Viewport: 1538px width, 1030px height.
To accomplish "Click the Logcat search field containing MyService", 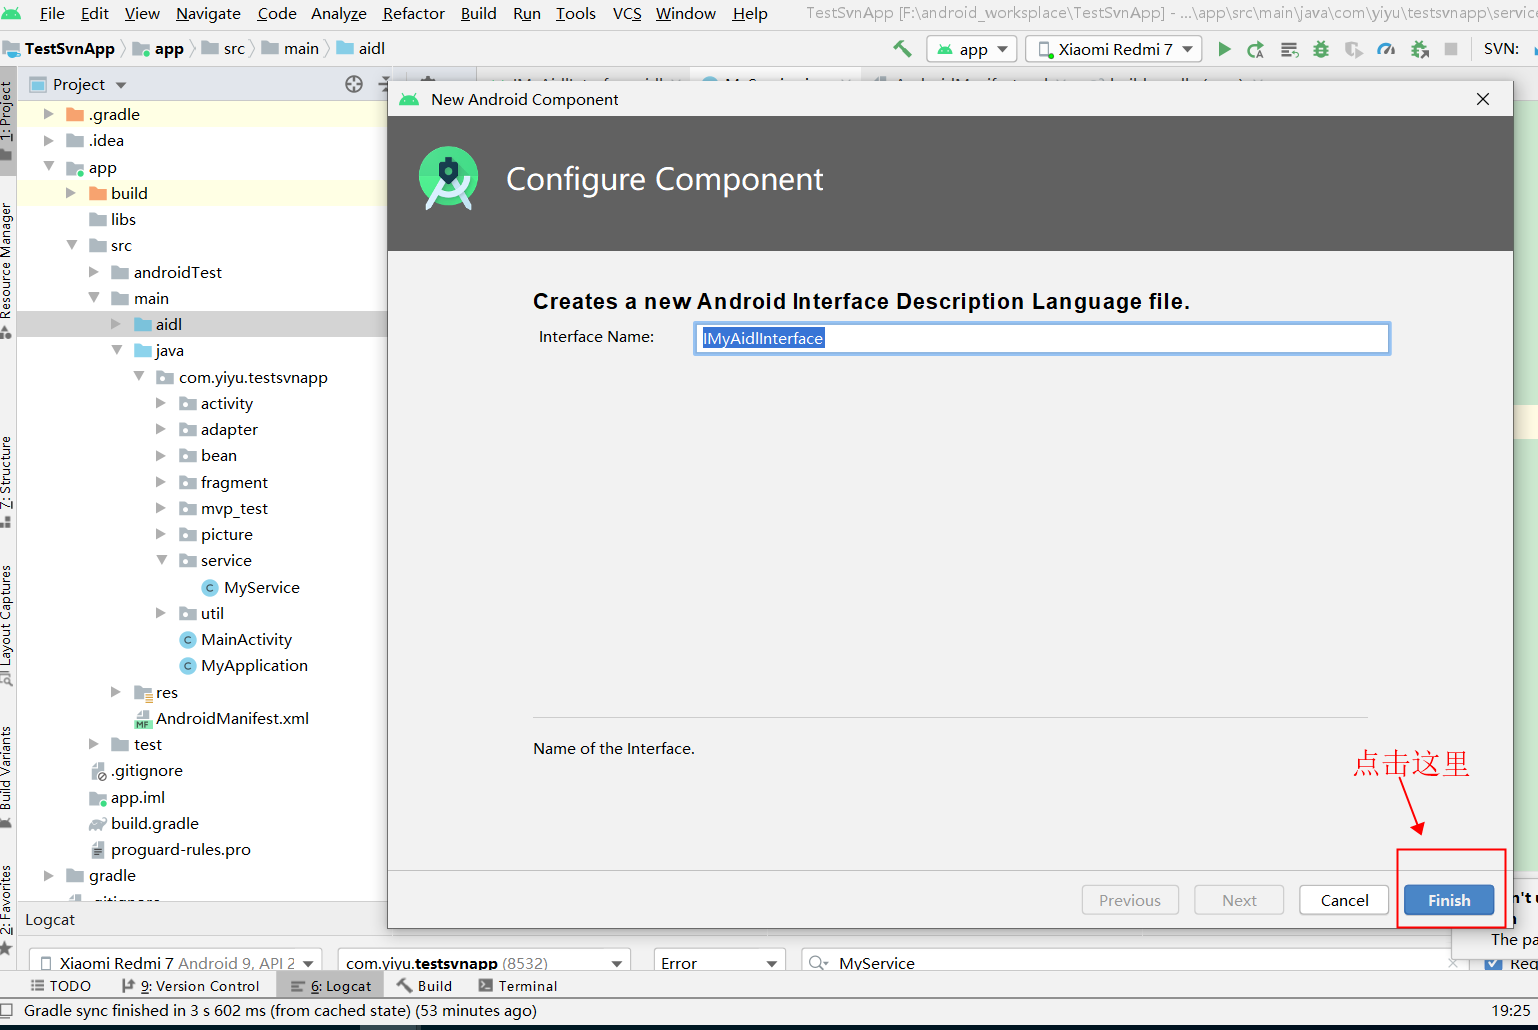I will tap(1134, 963).
